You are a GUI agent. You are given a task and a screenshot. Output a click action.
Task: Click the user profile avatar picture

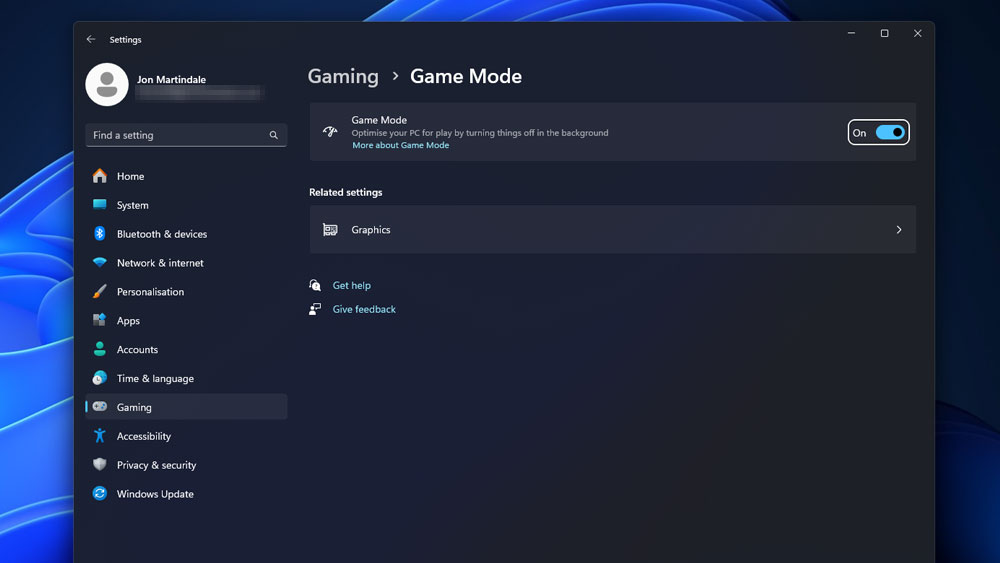pyautogui.click(x=107, y=84)
